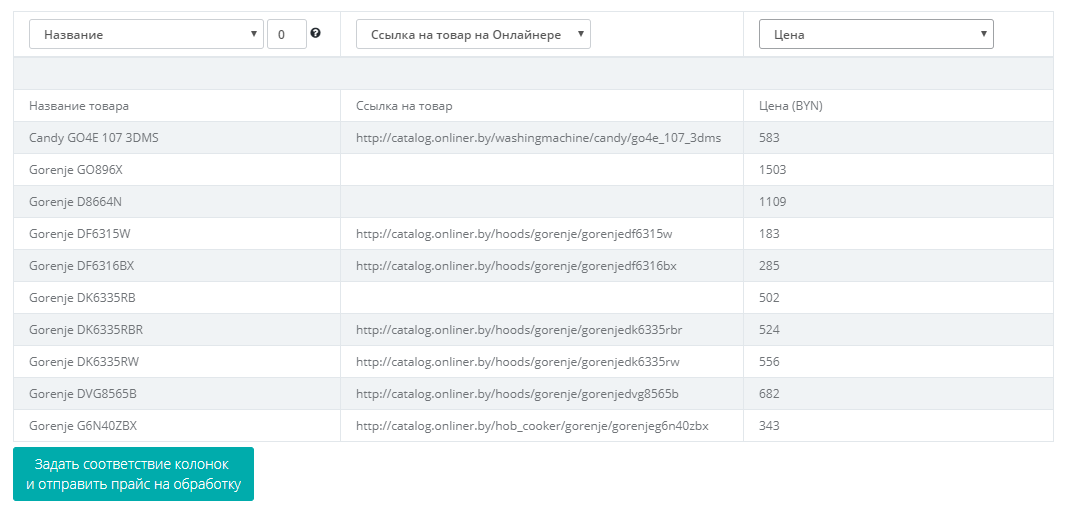Click the price value 524
The width and height of the screenshot is (1065, 511).
pyautogui.click(x=770, y=330)
